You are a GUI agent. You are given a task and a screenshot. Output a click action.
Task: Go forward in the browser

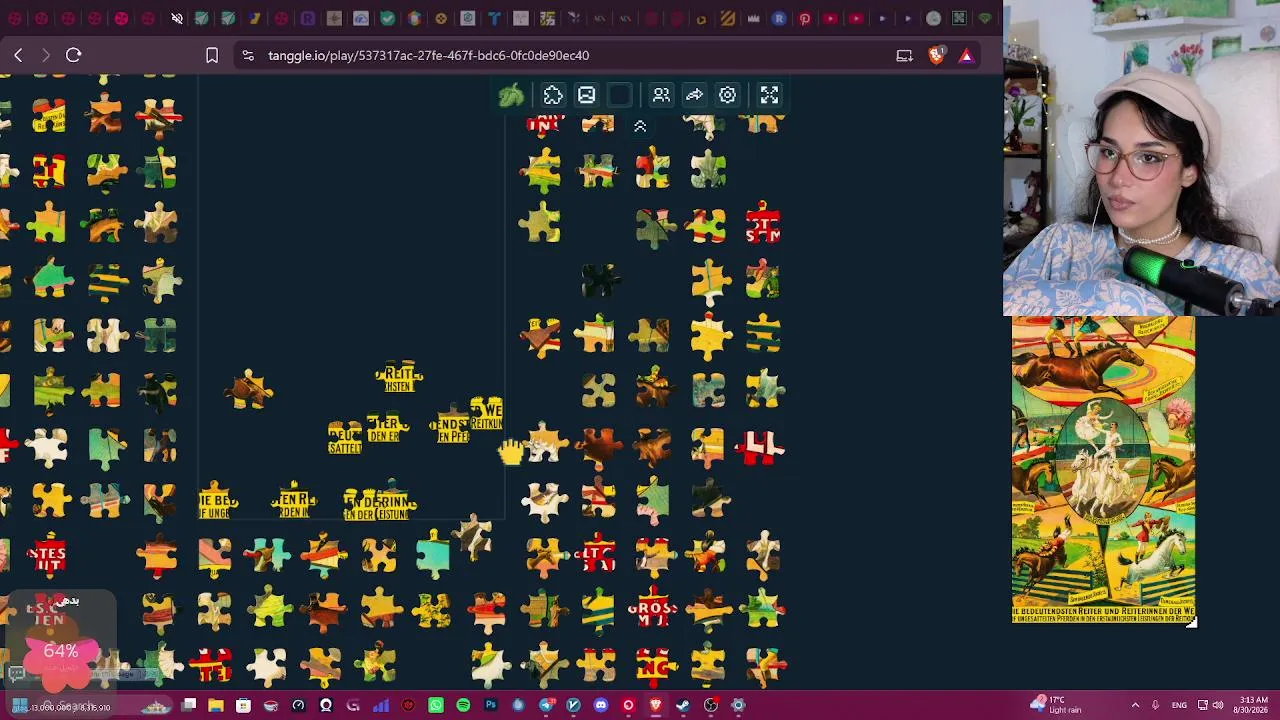pos(45,55)
